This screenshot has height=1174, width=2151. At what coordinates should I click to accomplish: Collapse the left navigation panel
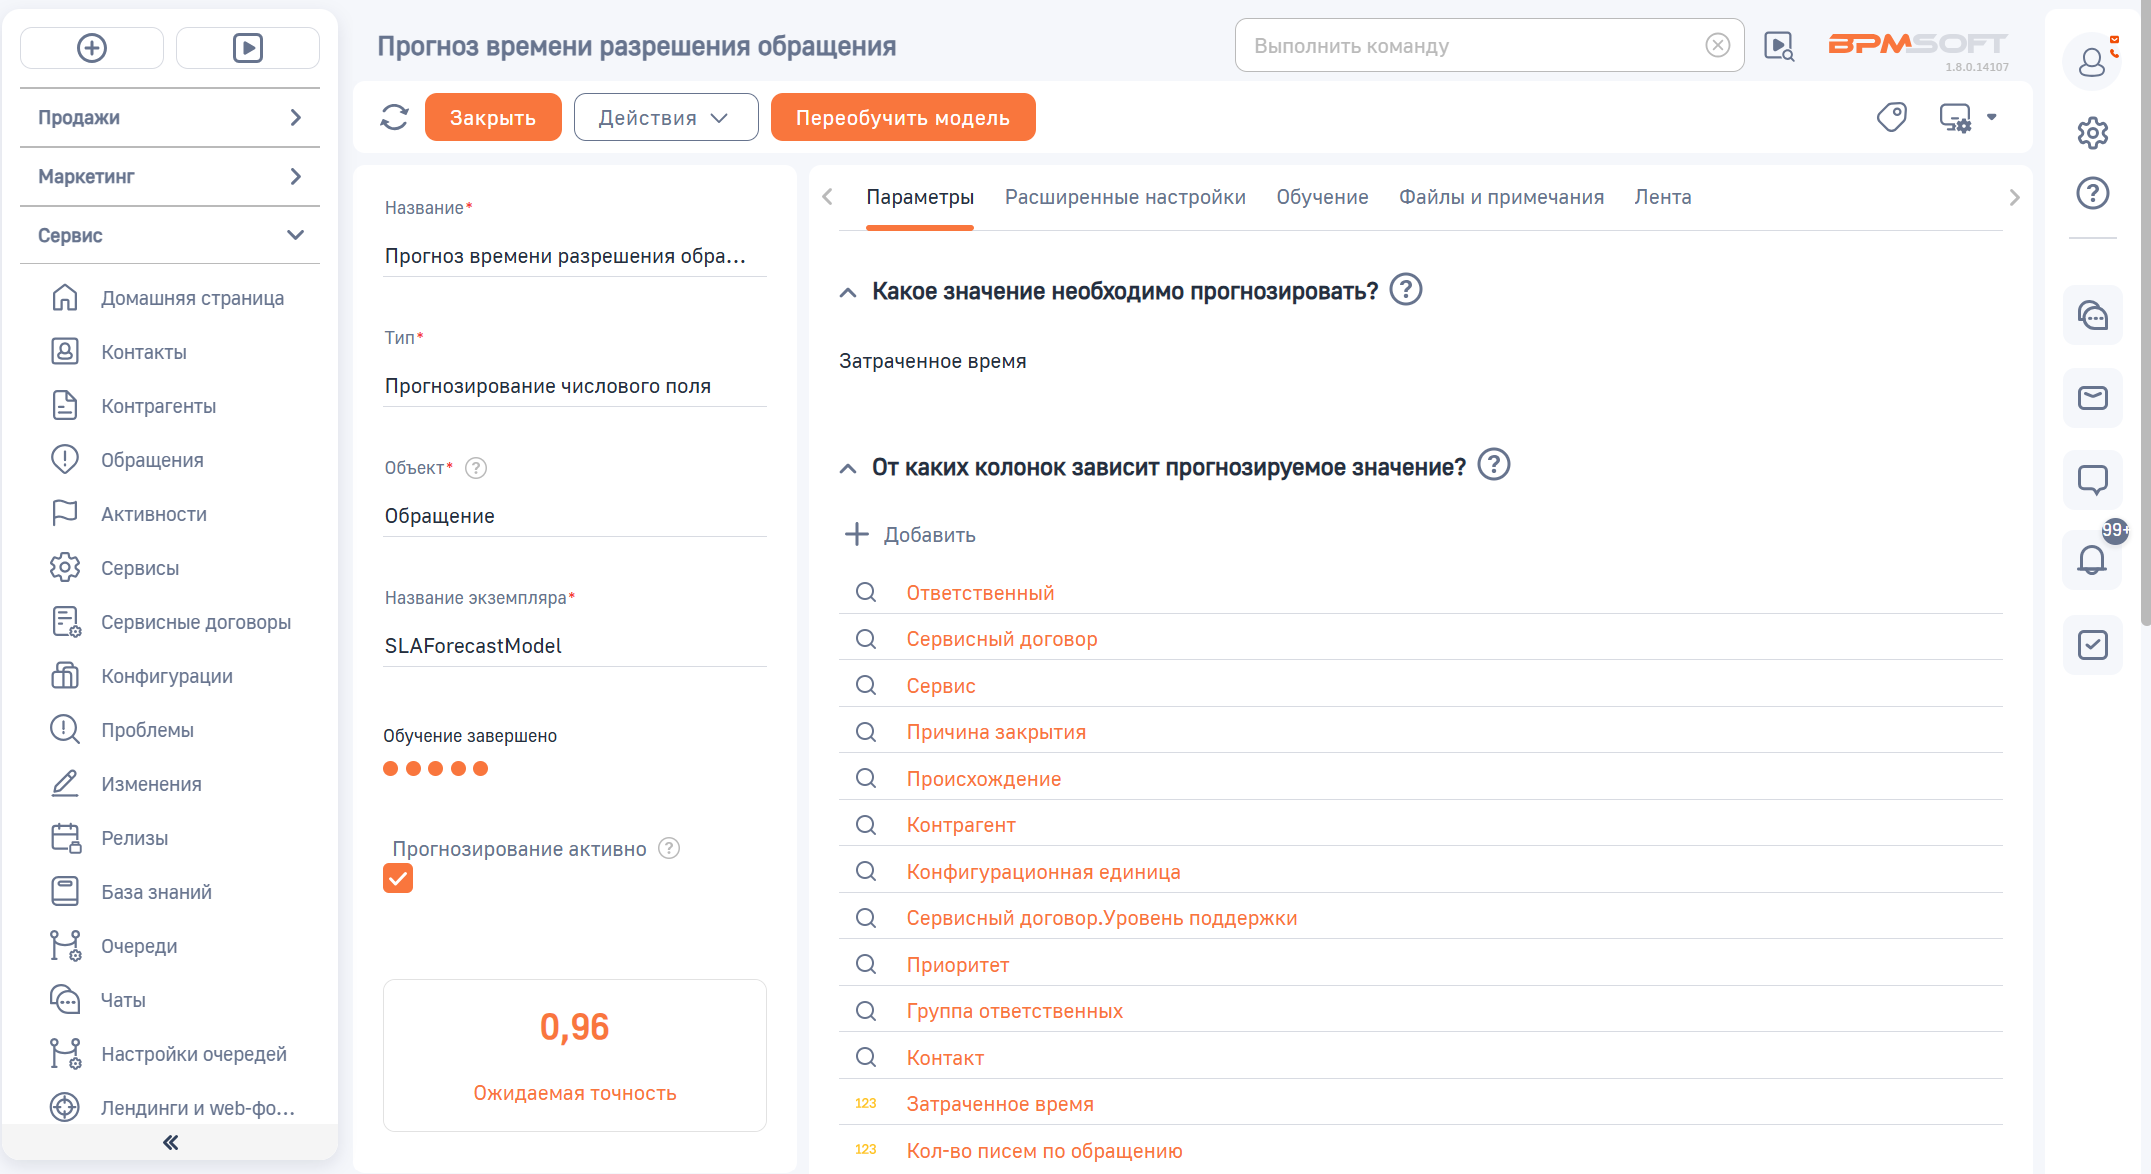[x=170, y=1141]
